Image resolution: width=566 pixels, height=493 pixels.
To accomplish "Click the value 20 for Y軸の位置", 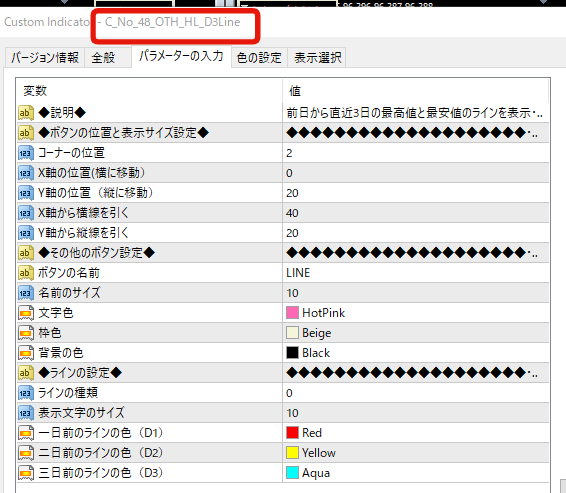I will pyautogui.click(x=292, y=193).
